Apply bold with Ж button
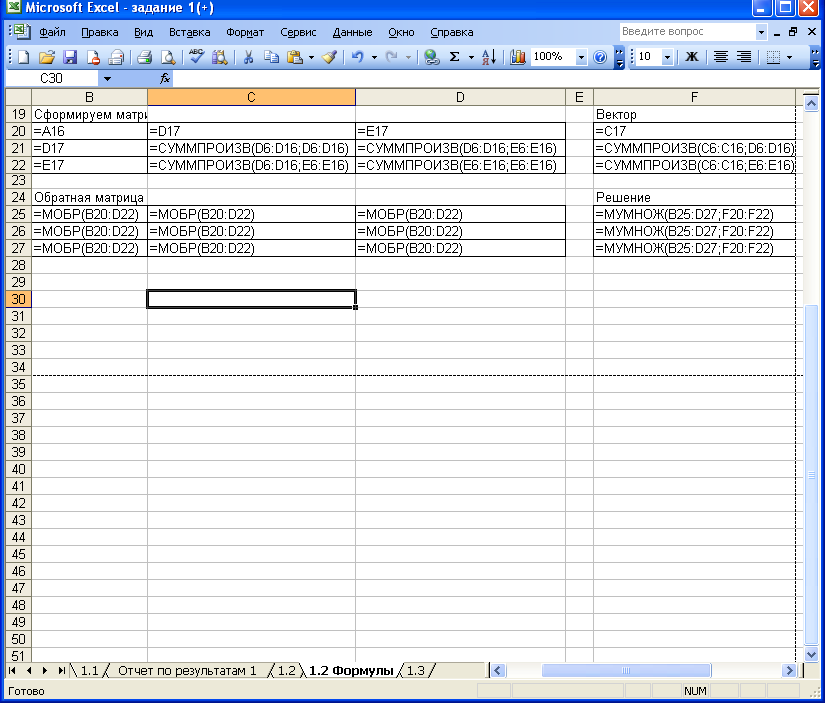 click(691, 57)
